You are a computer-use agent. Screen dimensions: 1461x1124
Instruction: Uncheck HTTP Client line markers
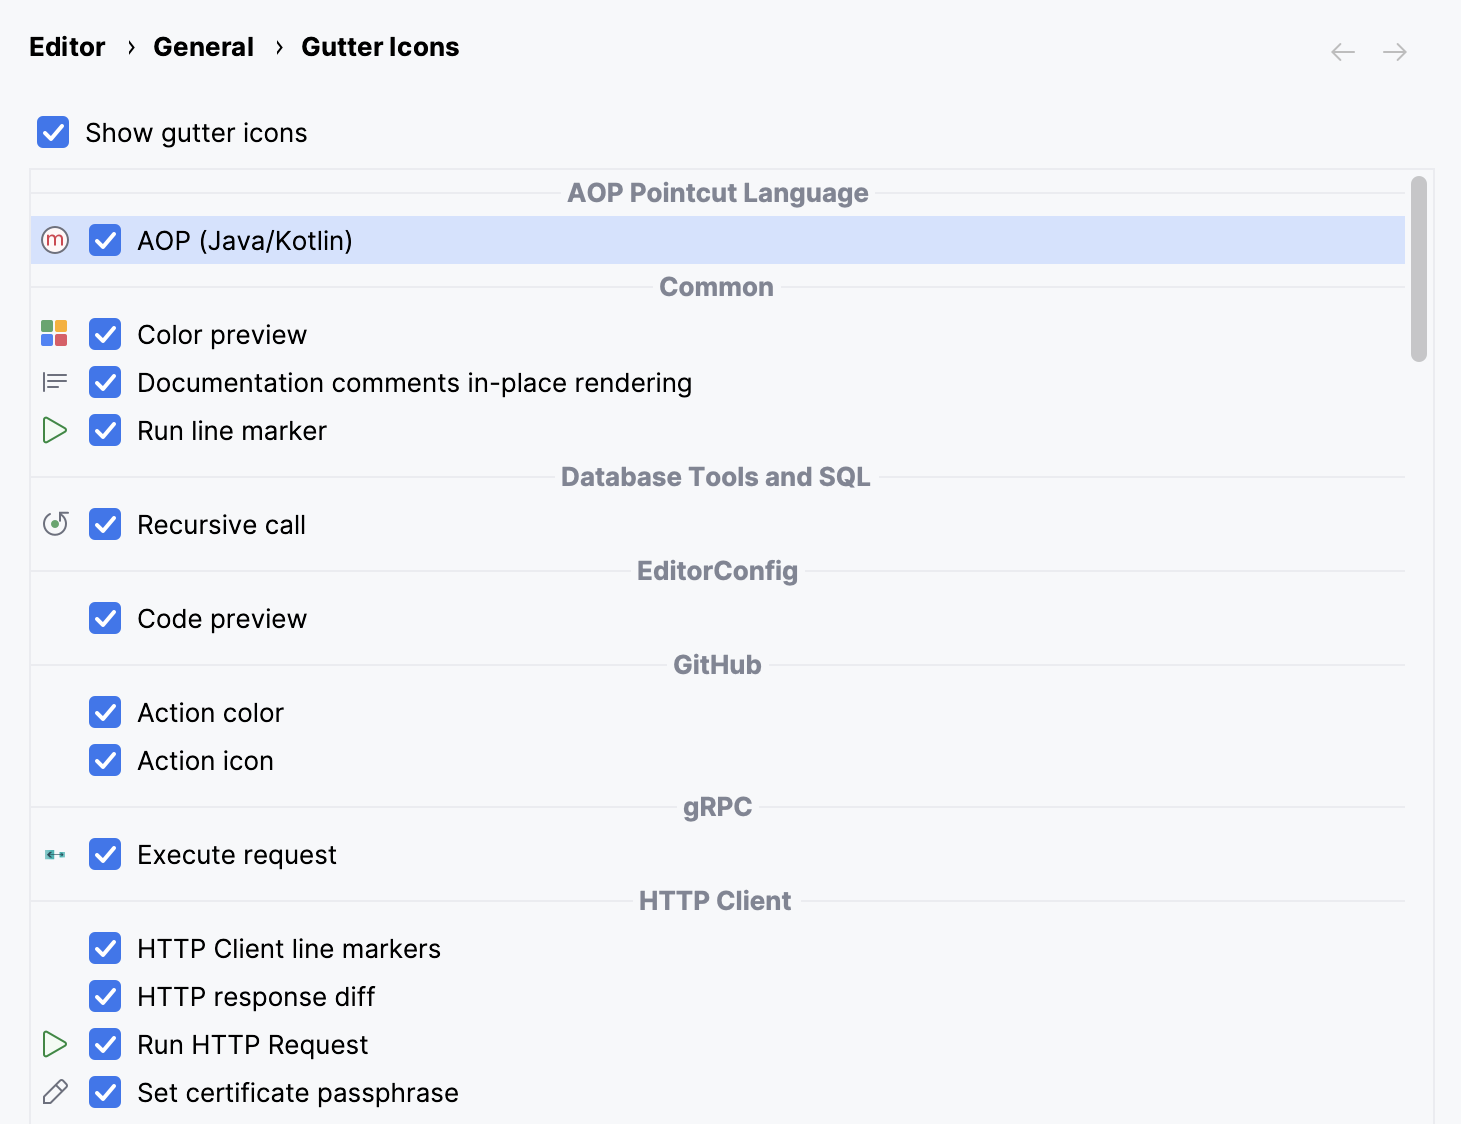[105, 948]
